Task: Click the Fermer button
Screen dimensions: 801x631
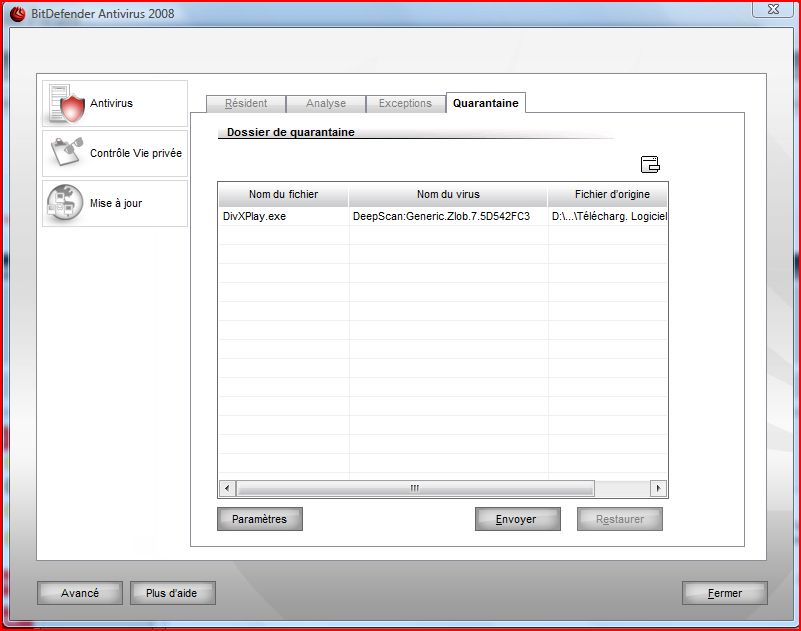Action: [x=725, y=593]
